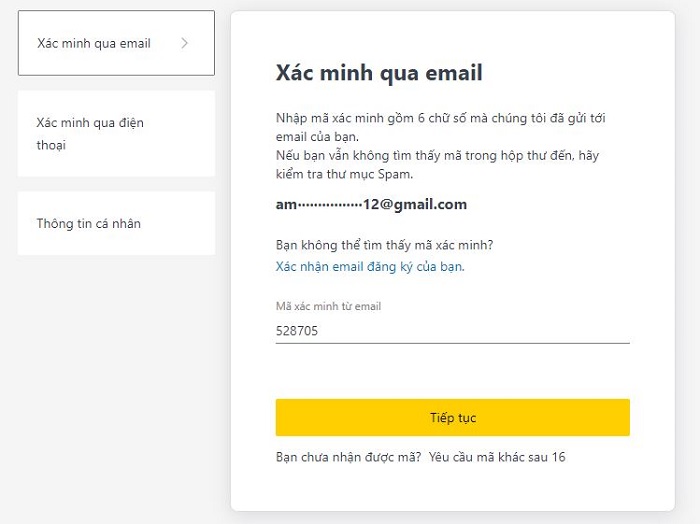This screenshot has width=700, height=524.
Task: Focus the email verification code input field
Action: [x=452, y=330]
